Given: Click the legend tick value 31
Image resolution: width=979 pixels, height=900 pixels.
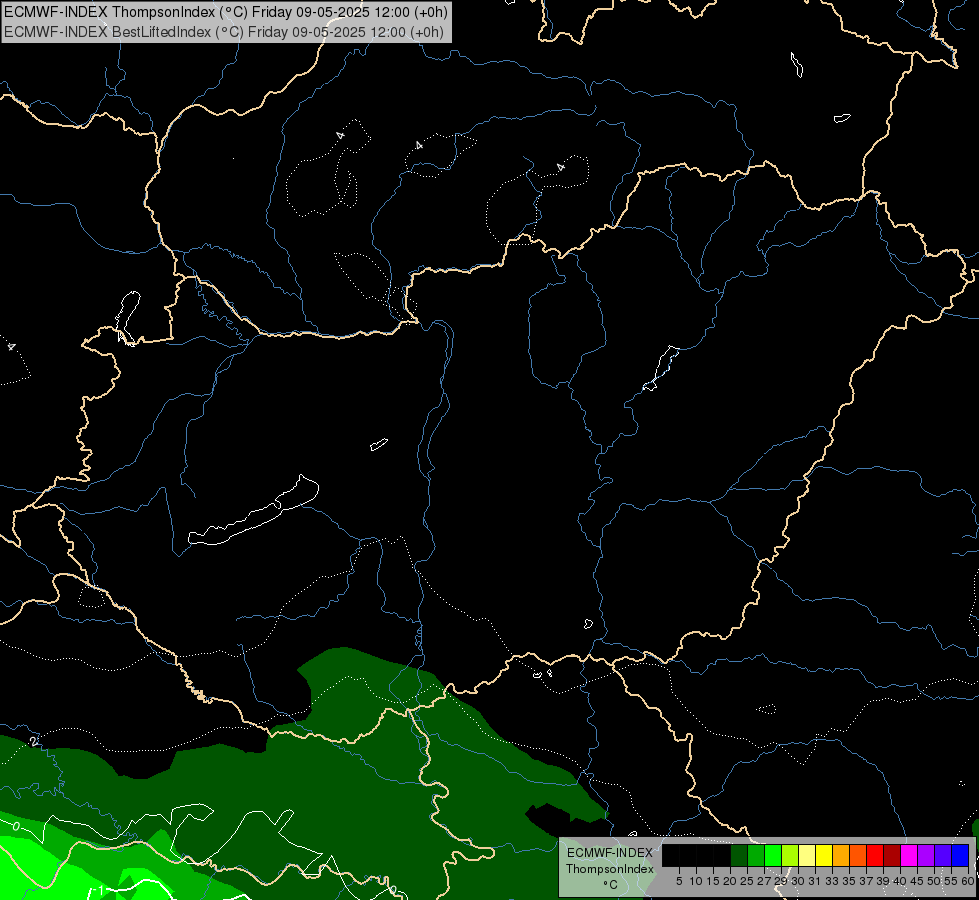Looking at the screenshot, I should point(815,881).
